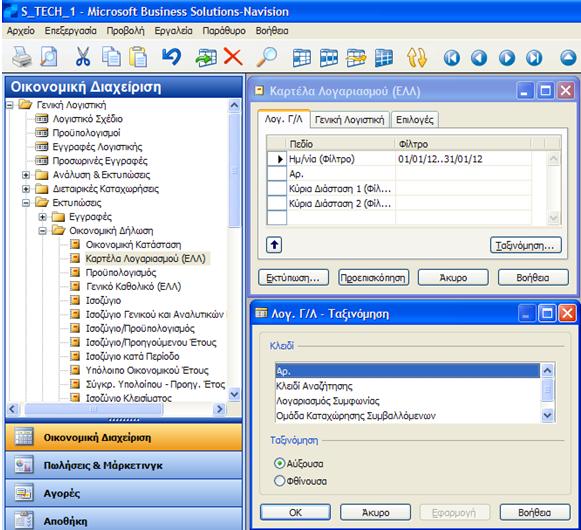The height and width of the screenshot is (530, 581).
Task: Click the Undo arrow icon
Action: 171,57
